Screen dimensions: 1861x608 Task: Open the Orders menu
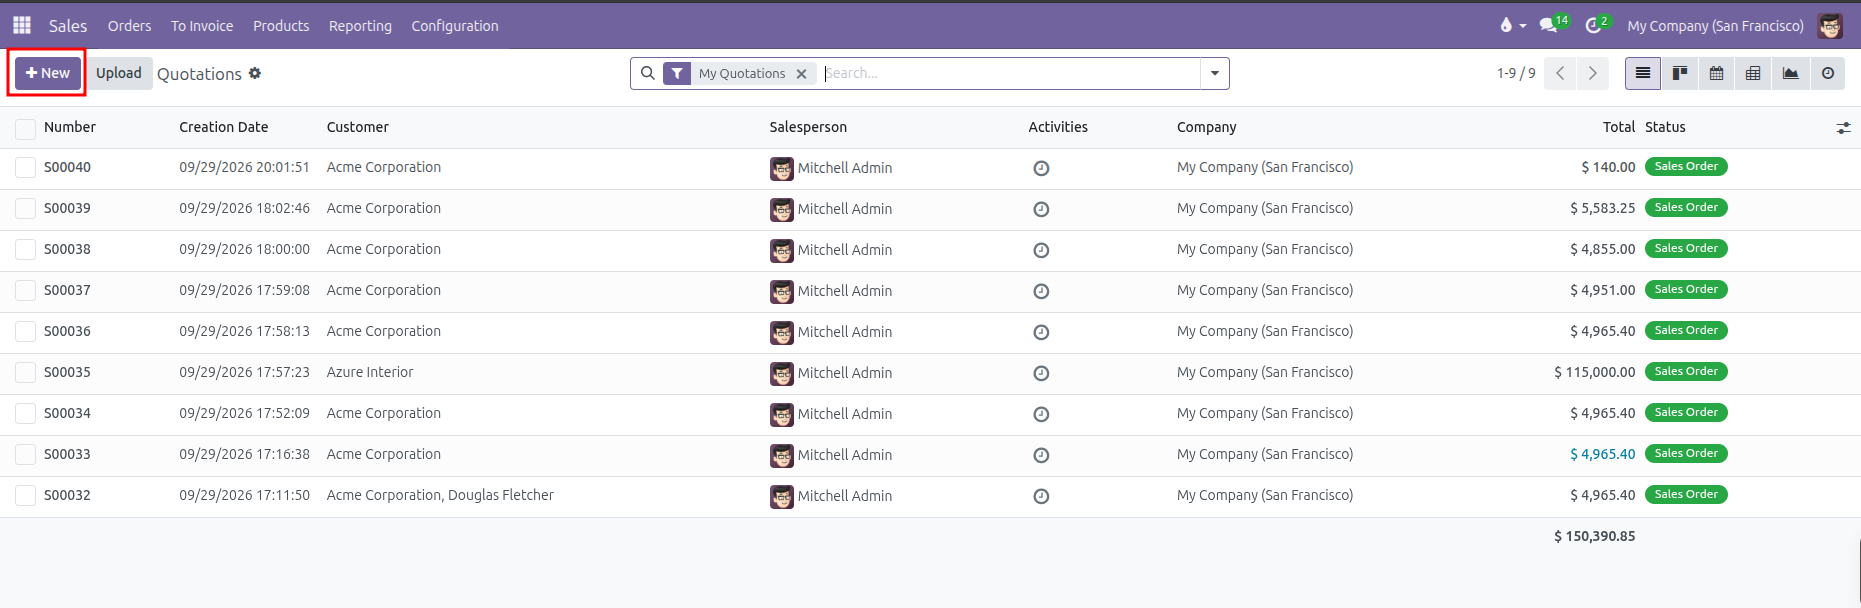[x=130, y=26]
